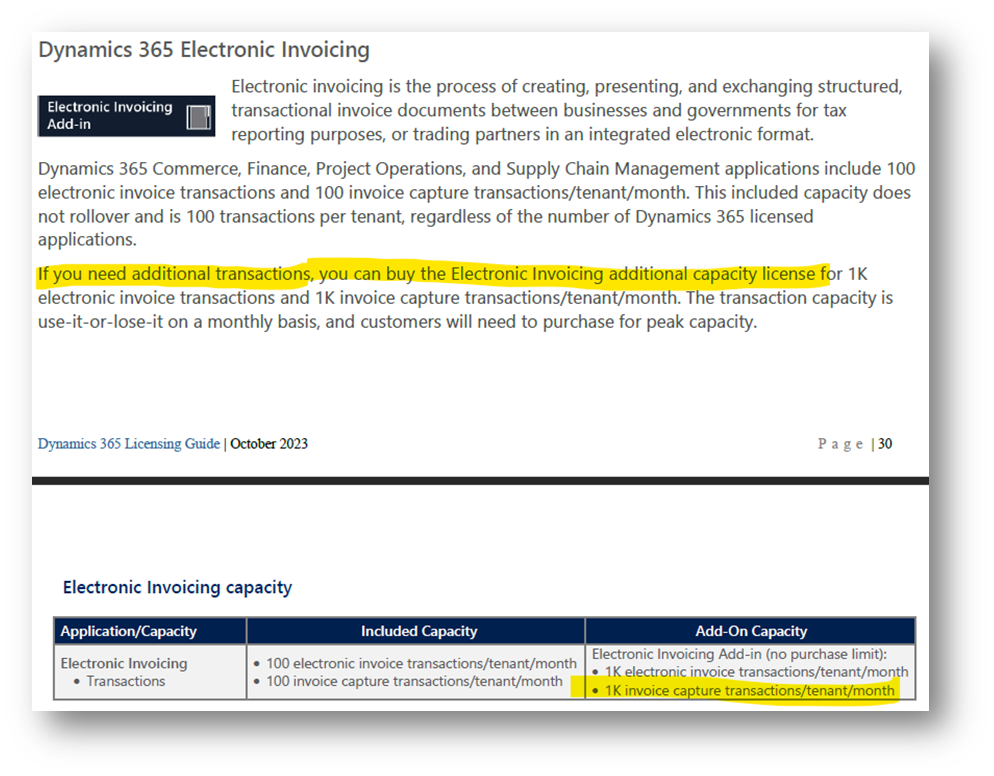This screenshot has width=994, height=776.
Task: Click the Electronic Invoicing capacity heading
Action: (x=178, y=587)
